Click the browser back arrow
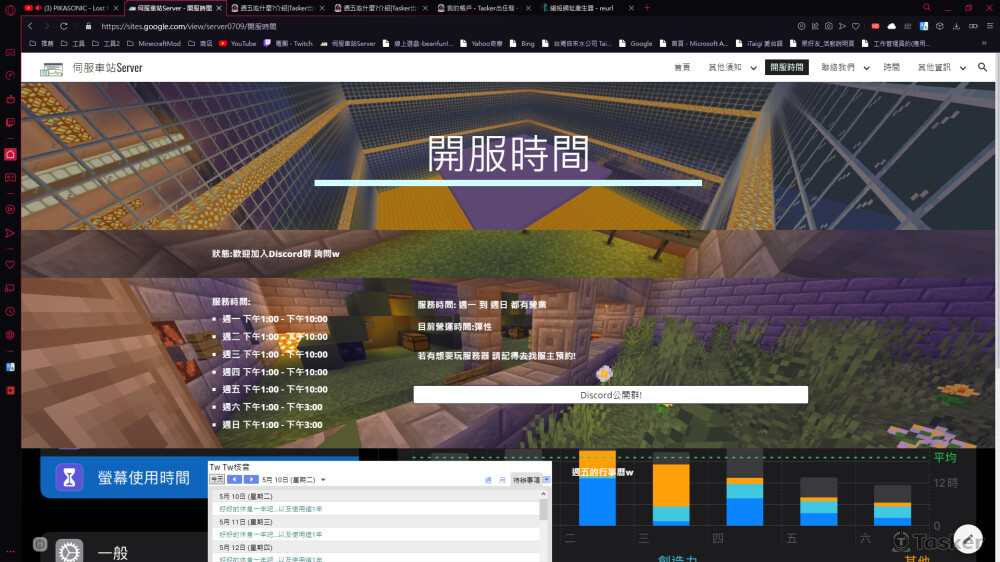 tap(30, 26)
